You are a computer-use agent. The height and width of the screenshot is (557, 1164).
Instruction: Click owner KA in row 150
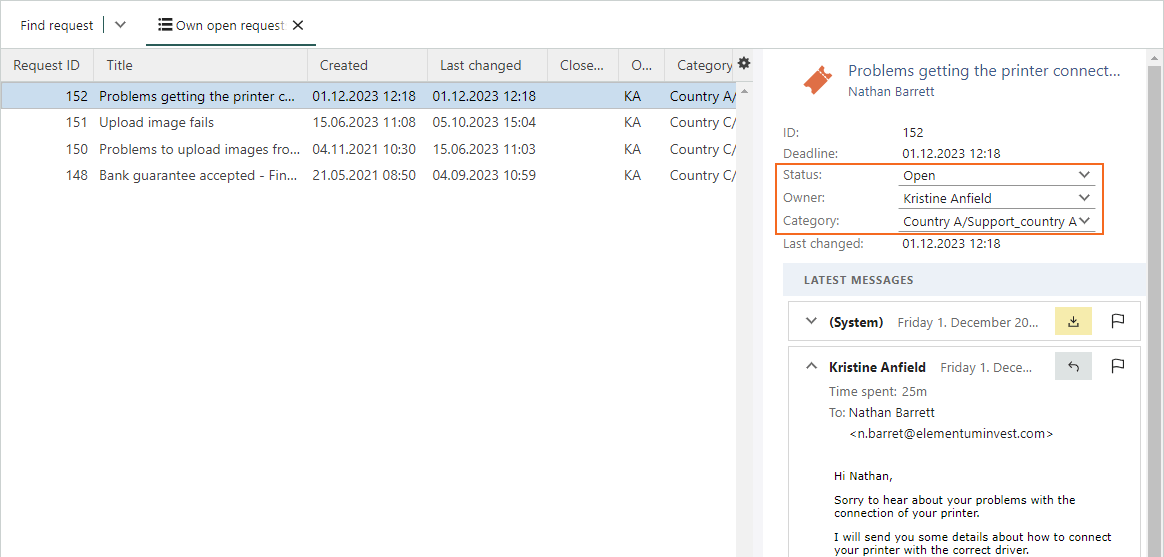coord(632,149)
